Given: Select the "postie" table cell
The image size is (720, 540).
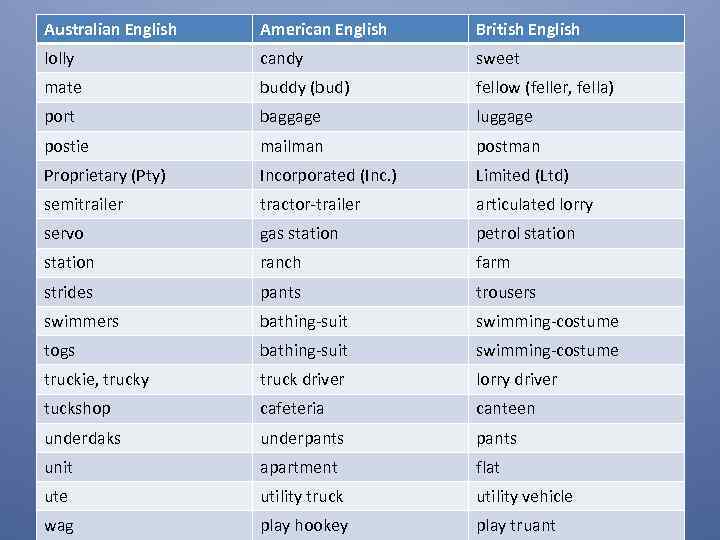Looking at the screenshot, I should [66, 146].
